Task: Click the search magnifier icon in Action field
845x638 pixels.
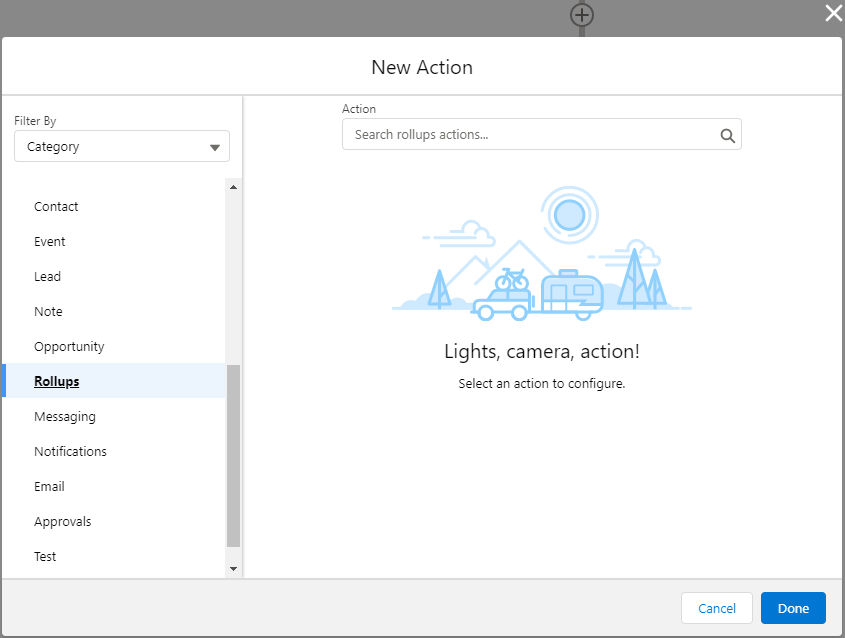Action: (728, 136)
